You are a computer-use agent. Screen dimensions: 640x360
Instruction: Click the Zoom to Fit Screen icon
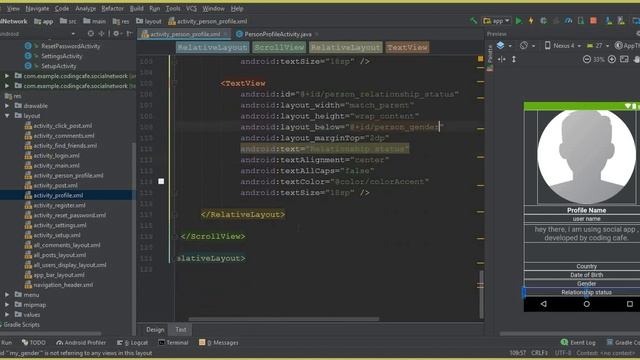(624, 59)
